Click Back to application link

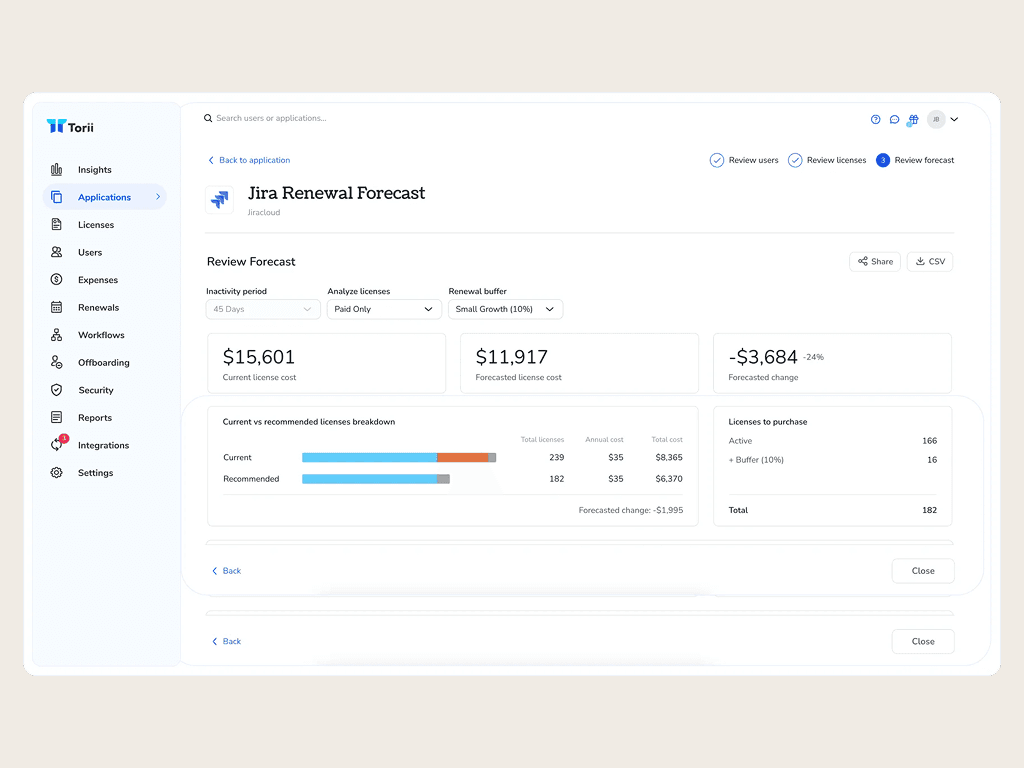click(249, 160)
